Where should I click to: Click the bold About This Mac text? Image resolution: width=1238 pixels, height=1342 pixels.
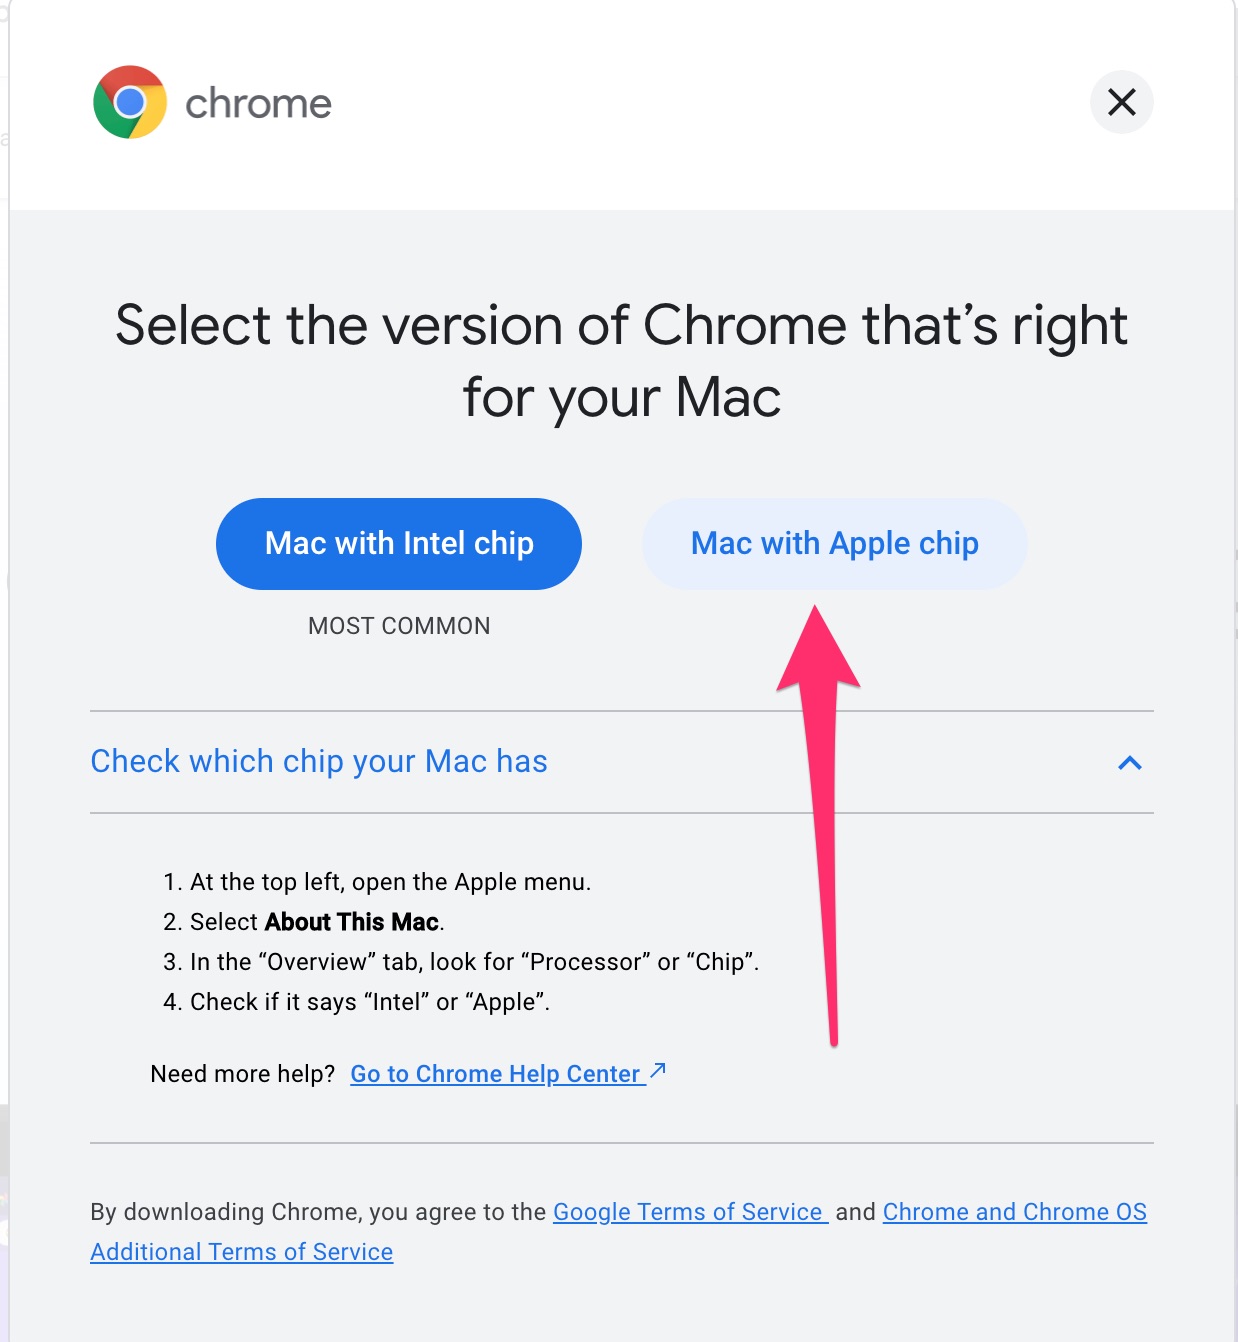(x=352, y=922)
